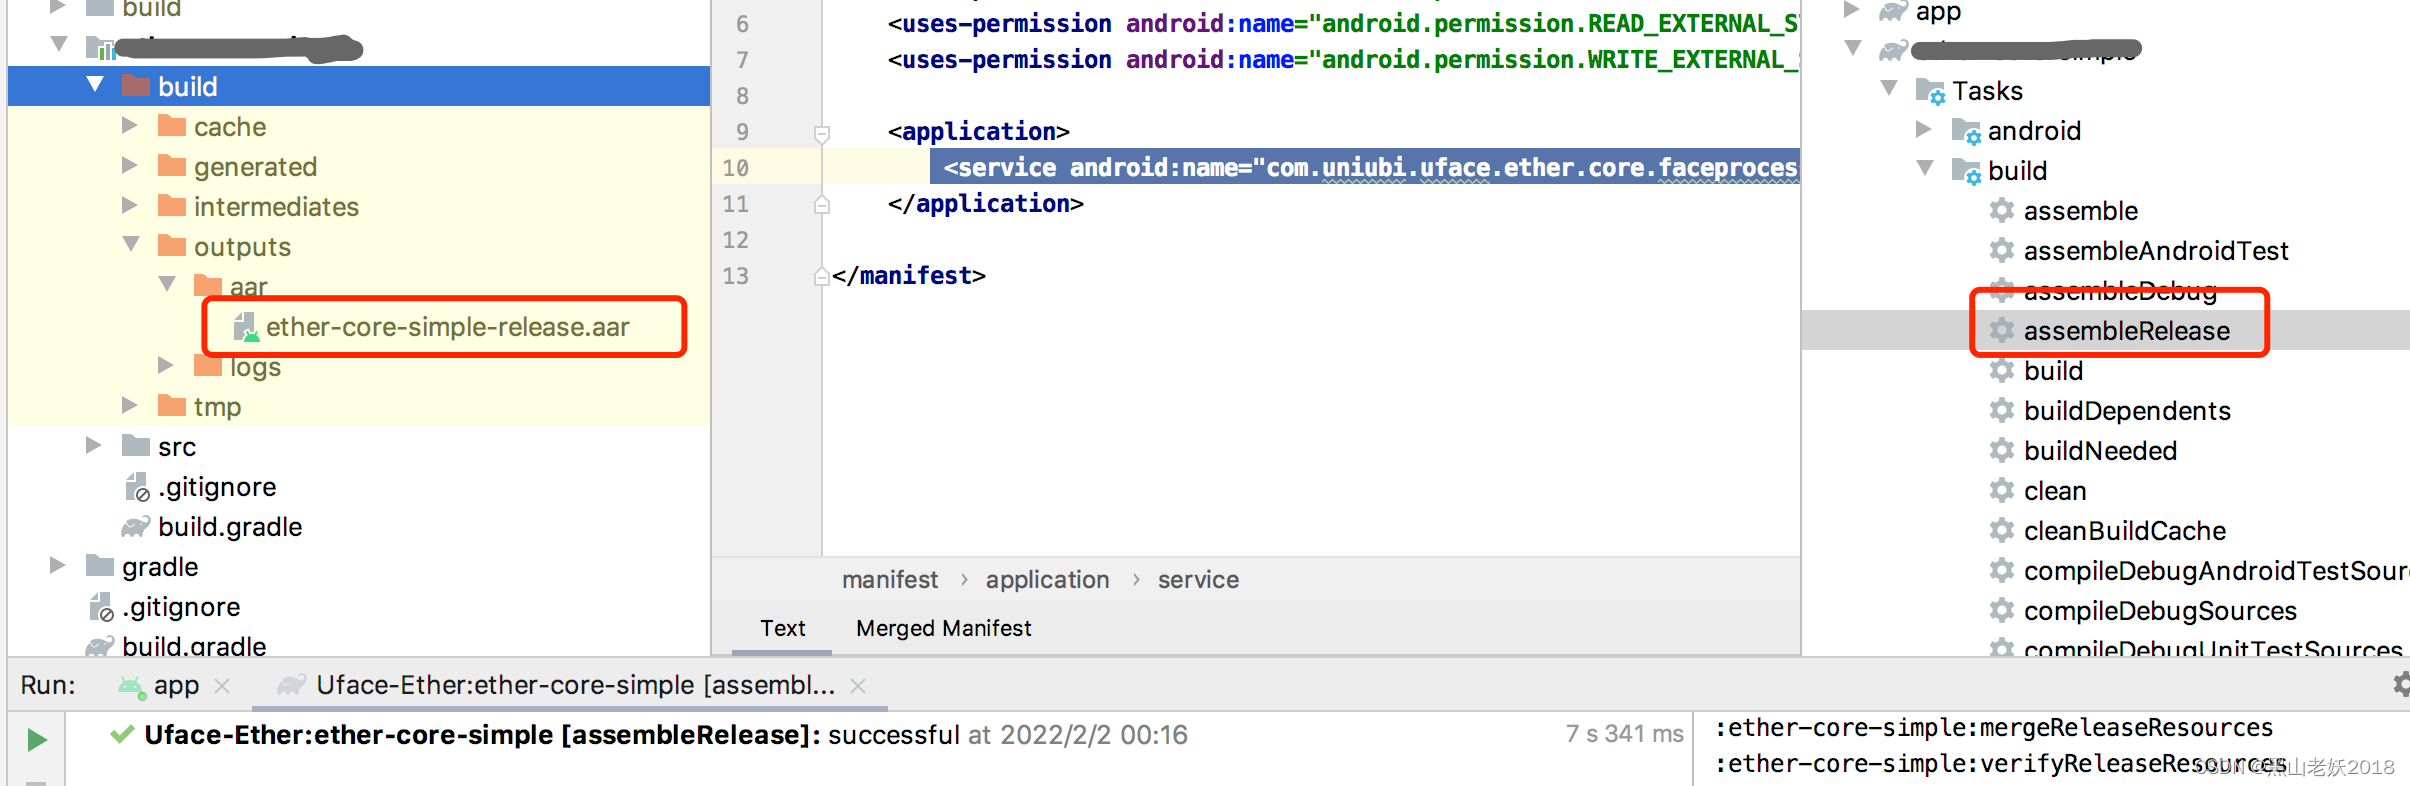The height and width of the screenshot is (786, 2410).
Task: Rerun build with green play icon
Action: [x=37, y=739]
